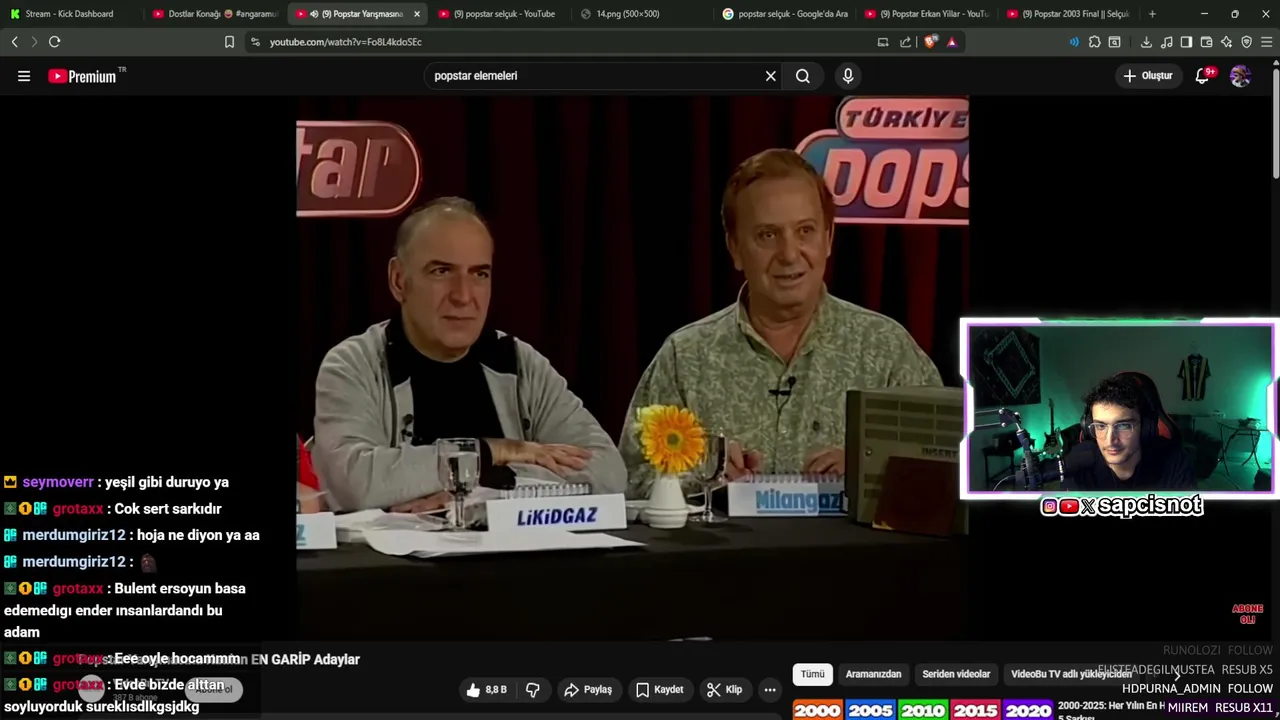Screen dimensions: 1280x720
Task: Click the page vertical scrollbar
Action: (1275, 120)
